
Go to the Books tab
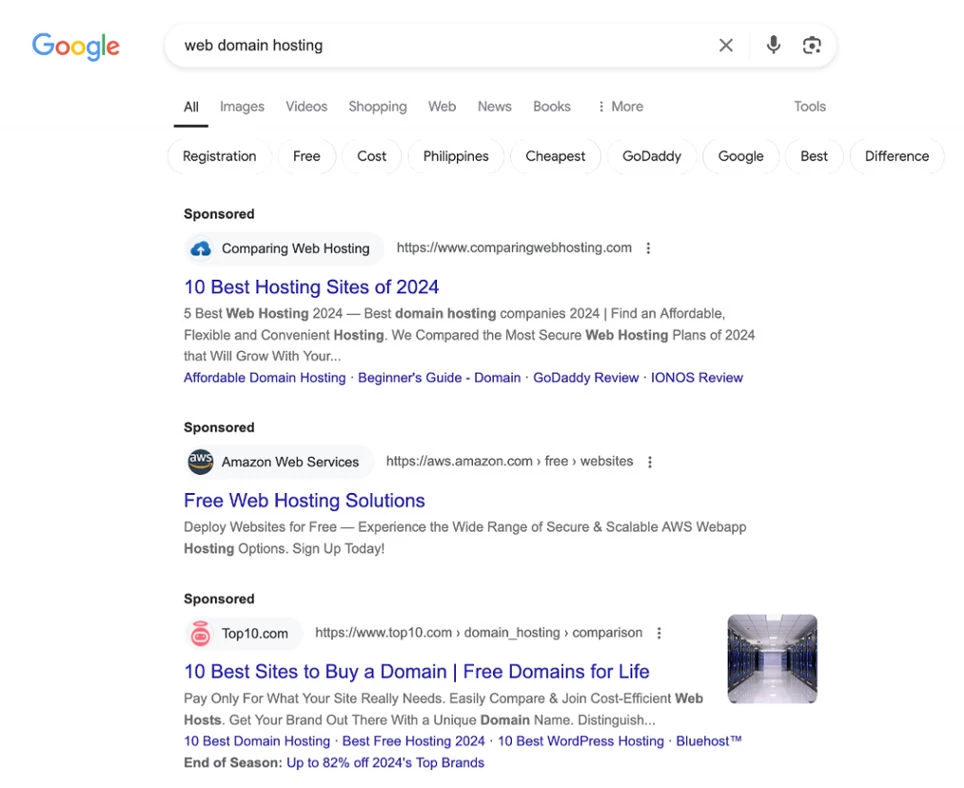point(551,106)
